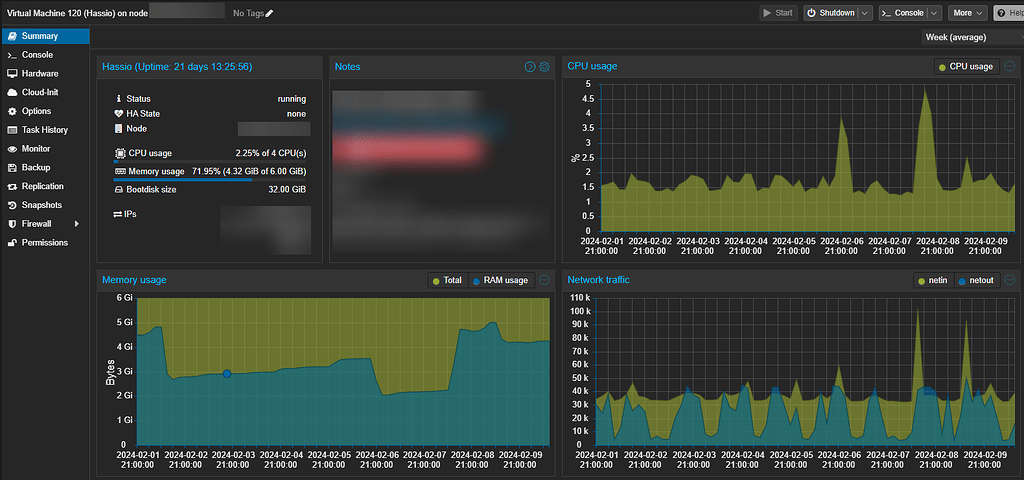Viewport: 1024px width, 480px height.
Task: Open the Hardware section in the sidebar
Action: pos(40,74)
